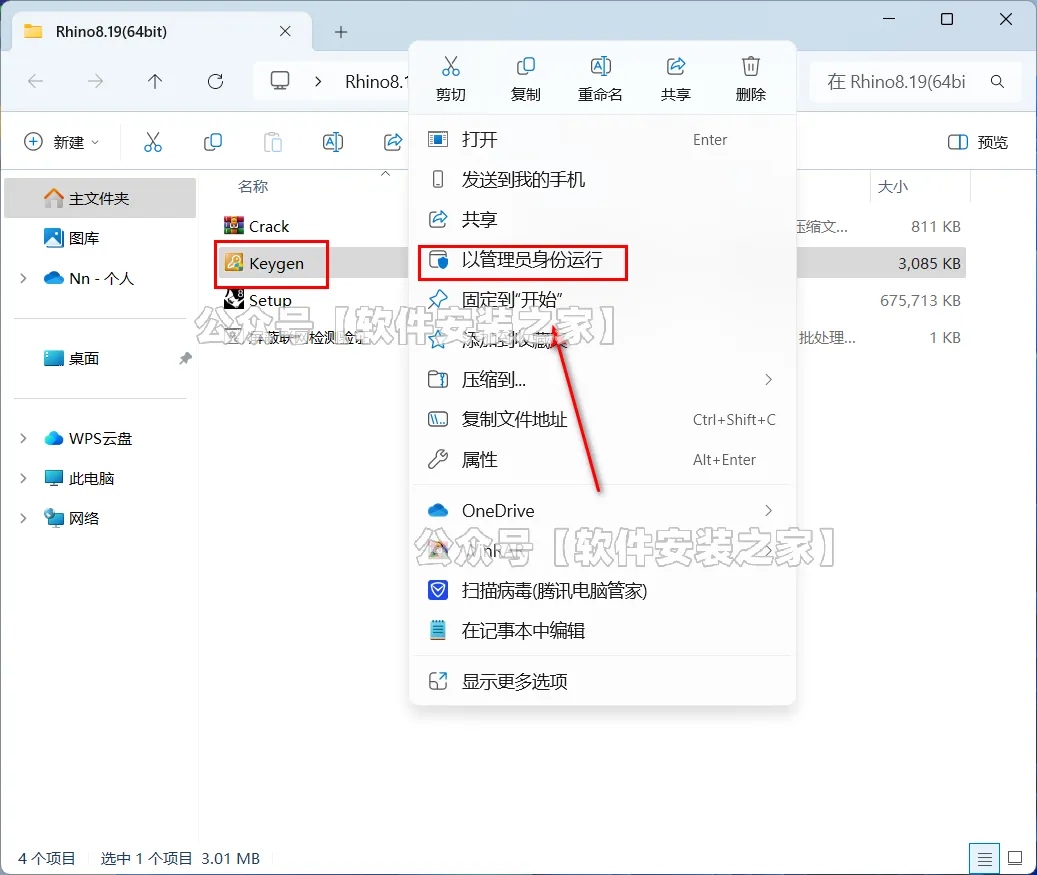Click toolbar Cut scissors icon

tap(153, 142)
